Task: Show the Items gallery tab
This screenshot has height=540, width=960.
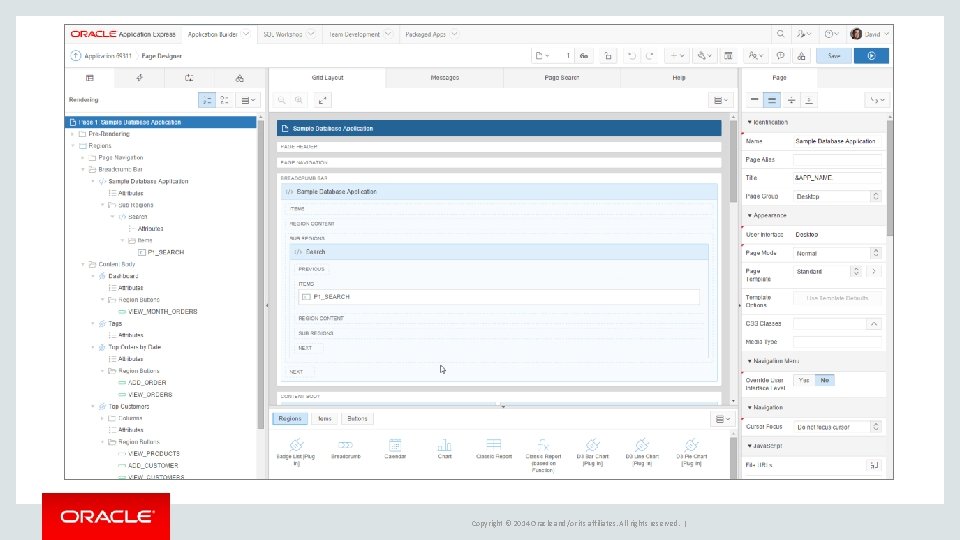Action: 324,419
